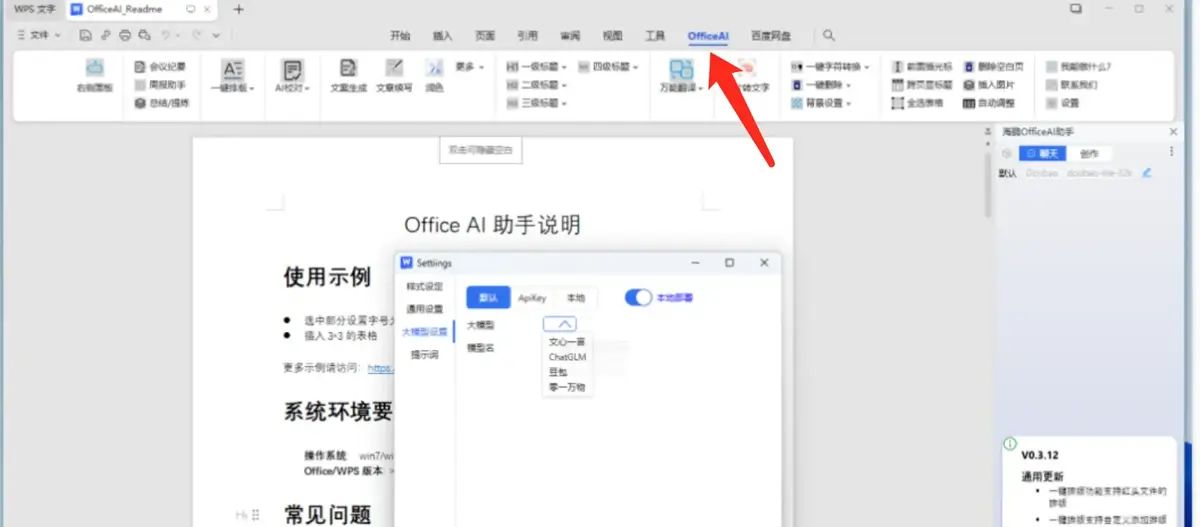The width and height of the screenshot is (1200, 527).
Task: Click the 会议纪要 meeting minutes tool
Action: [160, 67]
